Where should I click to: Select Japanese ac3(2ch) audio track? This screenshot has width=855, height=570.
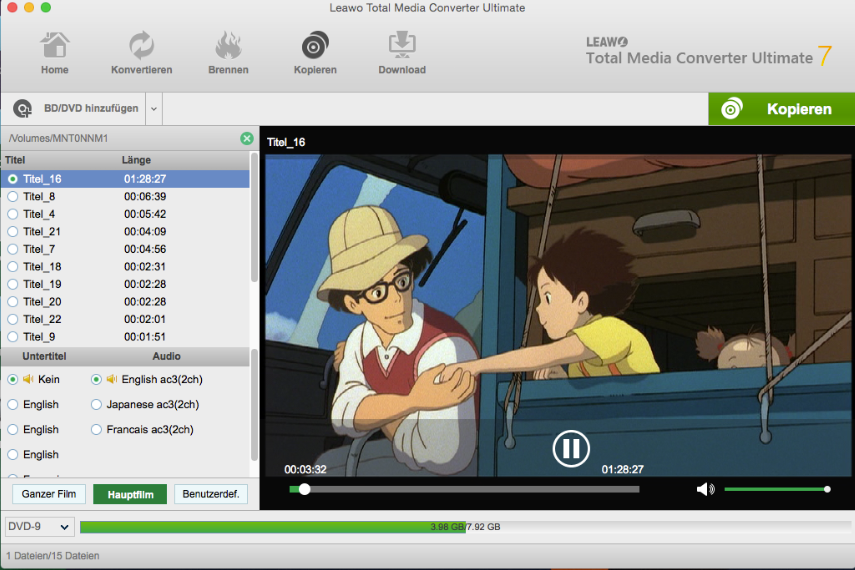pyautogui.click(x=96, y=404)
